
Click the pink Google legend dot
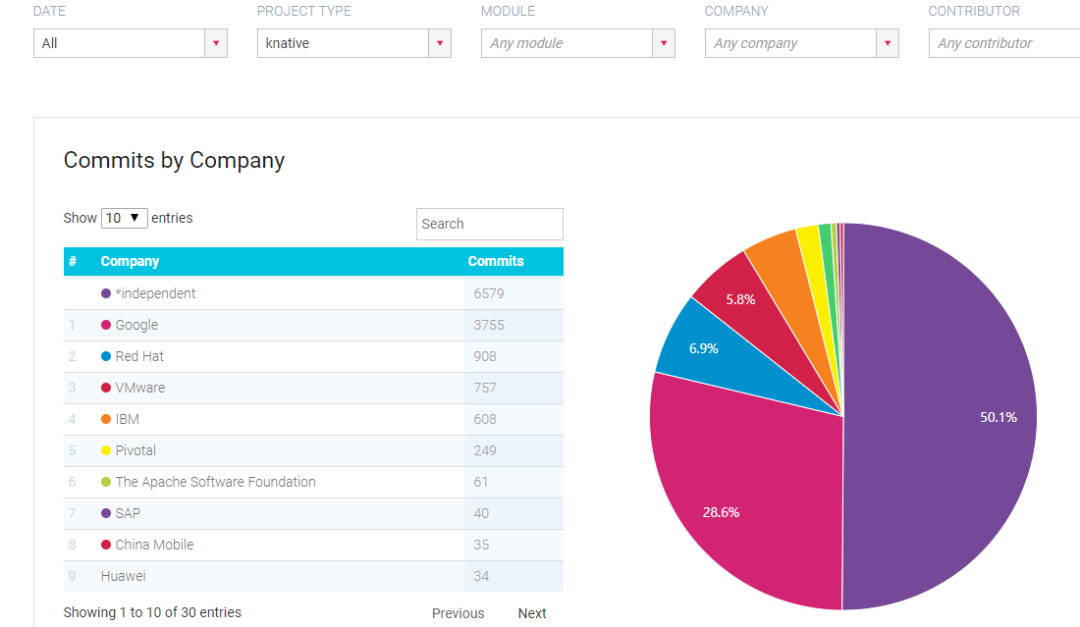click(106, 325)
